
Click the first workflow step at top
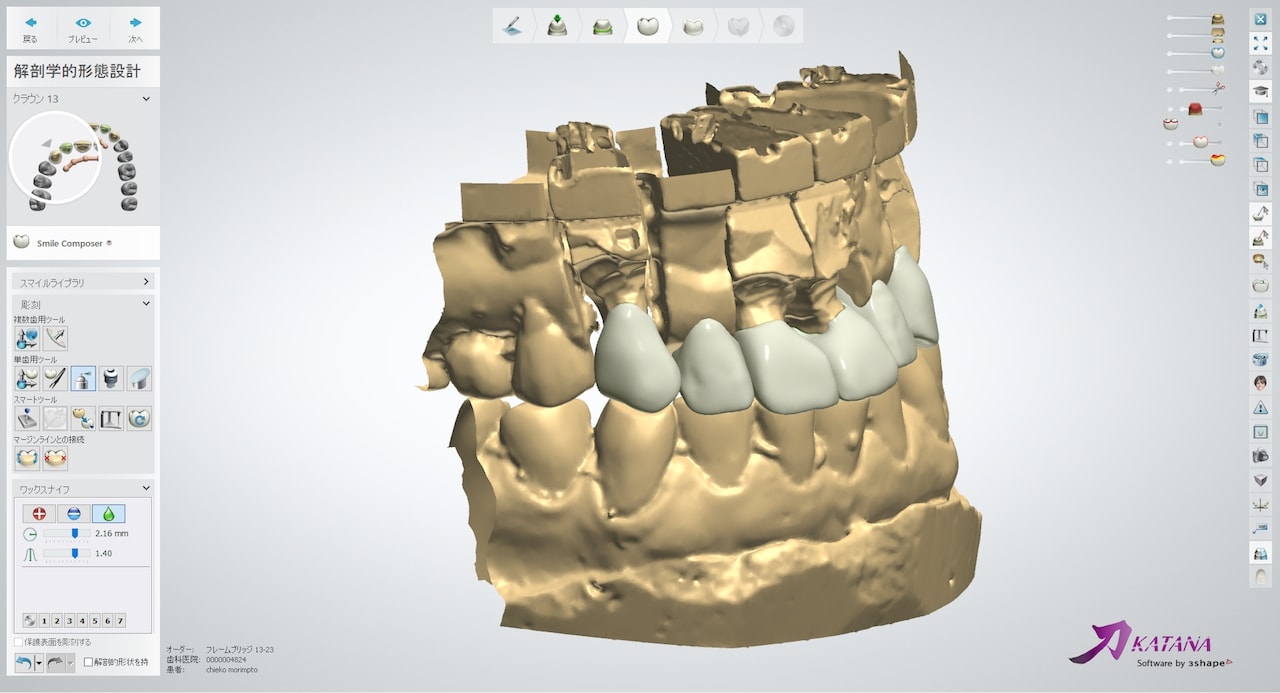tap(513, 26)
